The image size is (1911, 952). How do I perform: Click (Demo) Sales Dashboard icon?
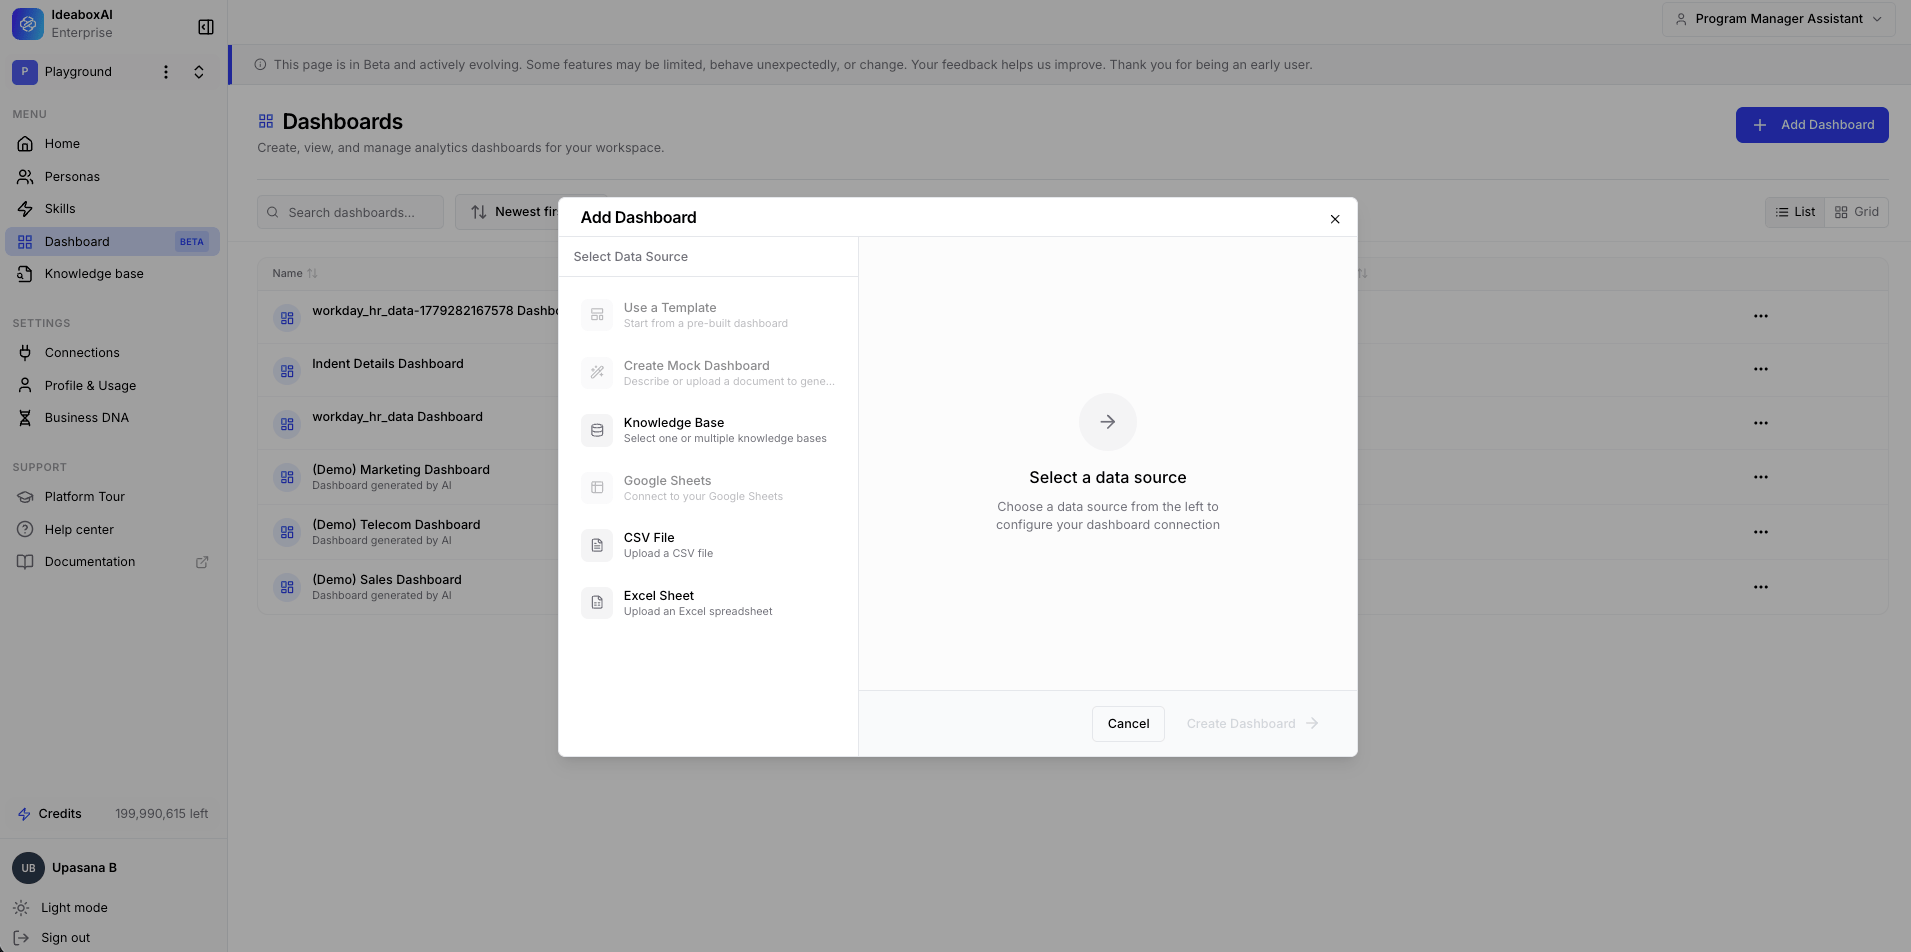click(287, 588)
